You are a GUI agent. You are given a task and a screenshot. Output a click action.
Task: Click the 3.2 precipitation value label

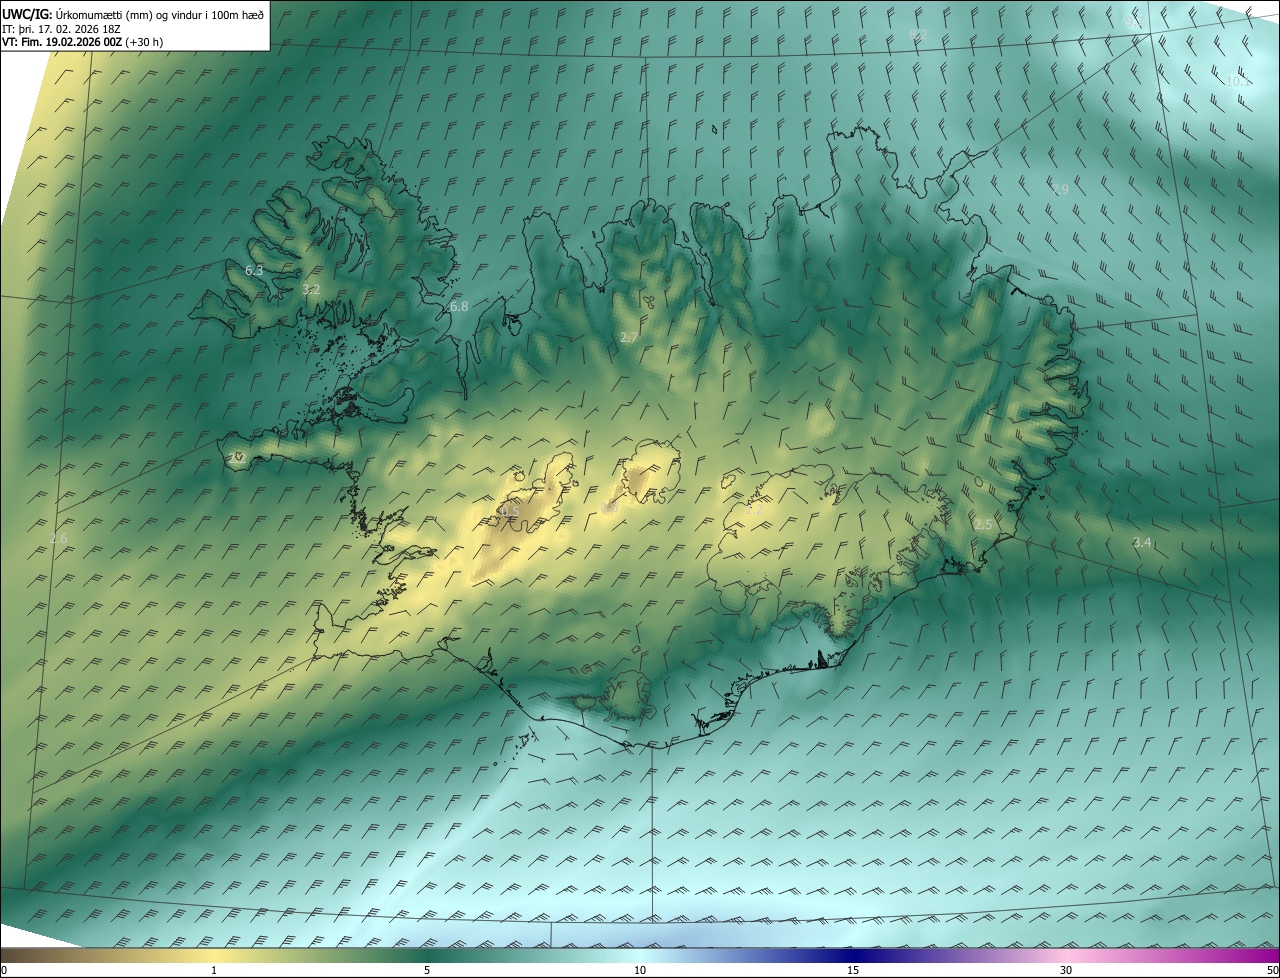(x=311, y=289)
